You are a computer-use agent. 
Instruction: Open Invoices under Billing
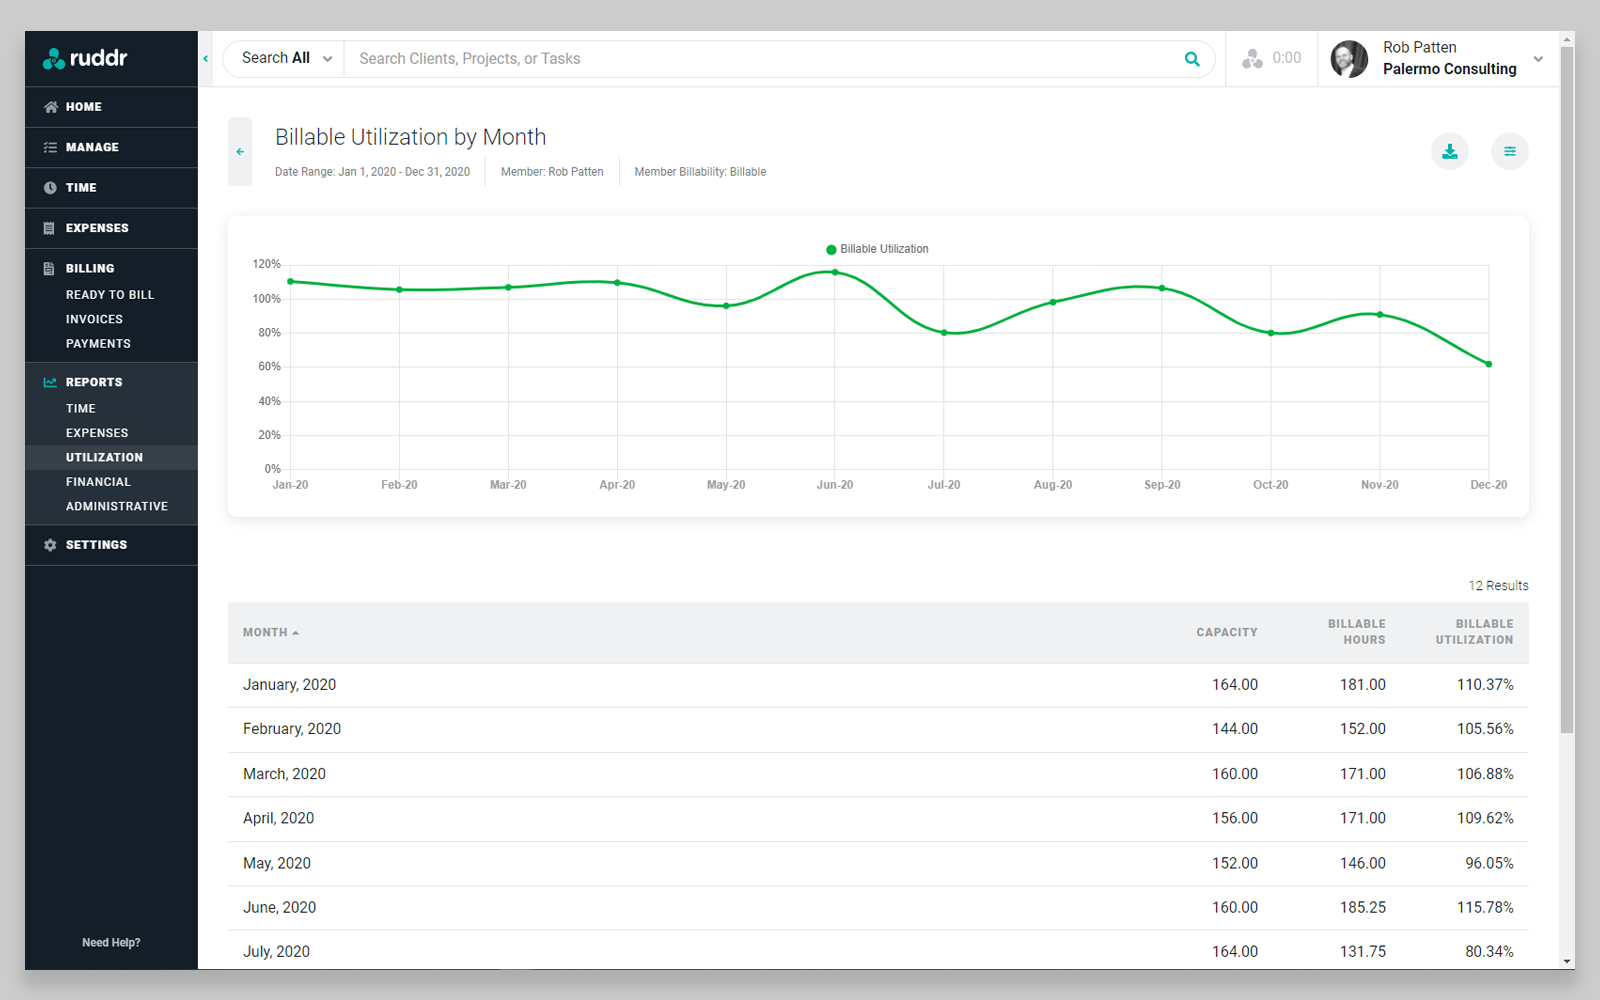tap(94, 318)
